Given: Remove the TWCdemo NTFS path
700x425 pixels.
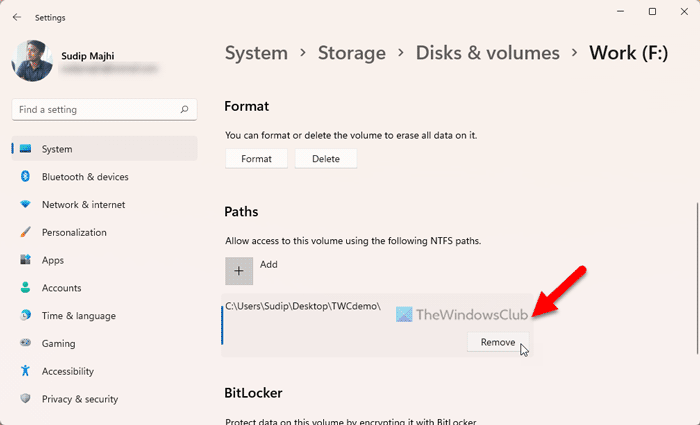Looking at the screenshot, I should [x=497, y=342].
